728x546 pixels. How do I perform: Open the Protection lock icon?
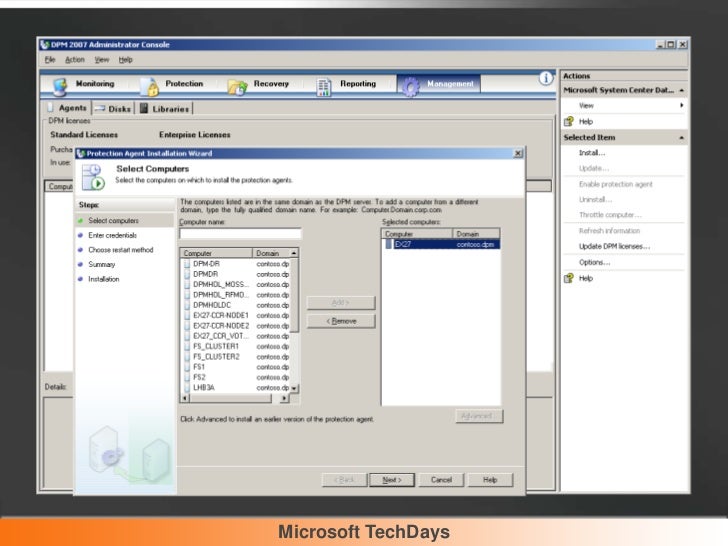coord(150,86)
